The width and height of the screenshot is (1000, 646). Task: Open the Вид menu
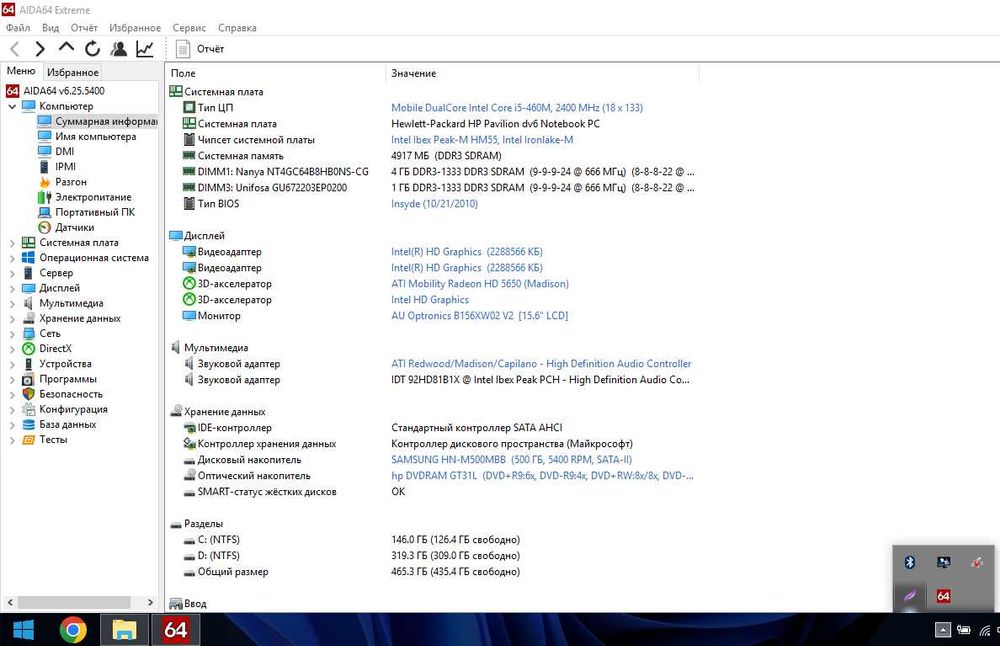click(50, 27)
